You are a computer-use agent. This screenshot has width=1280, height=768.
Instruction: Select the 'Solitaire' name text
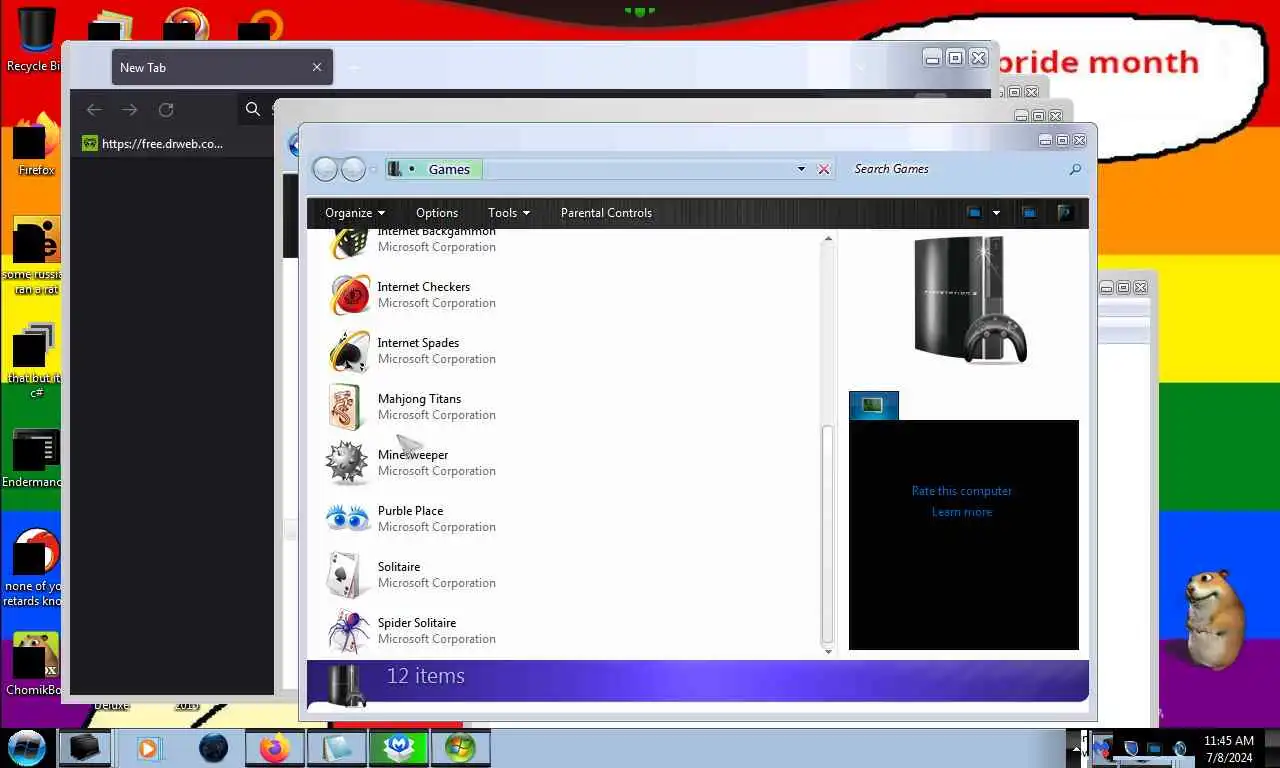[x=399, y=567]
